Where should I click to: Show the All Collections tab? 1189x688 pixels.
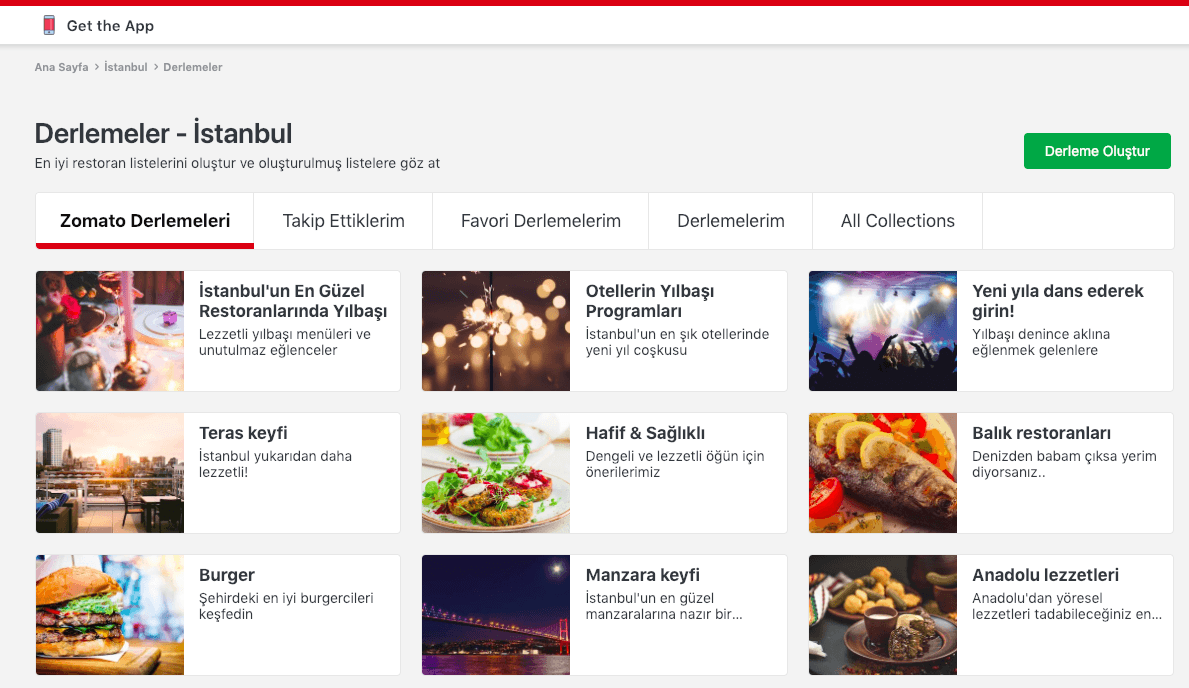click(x=897, y=221)
